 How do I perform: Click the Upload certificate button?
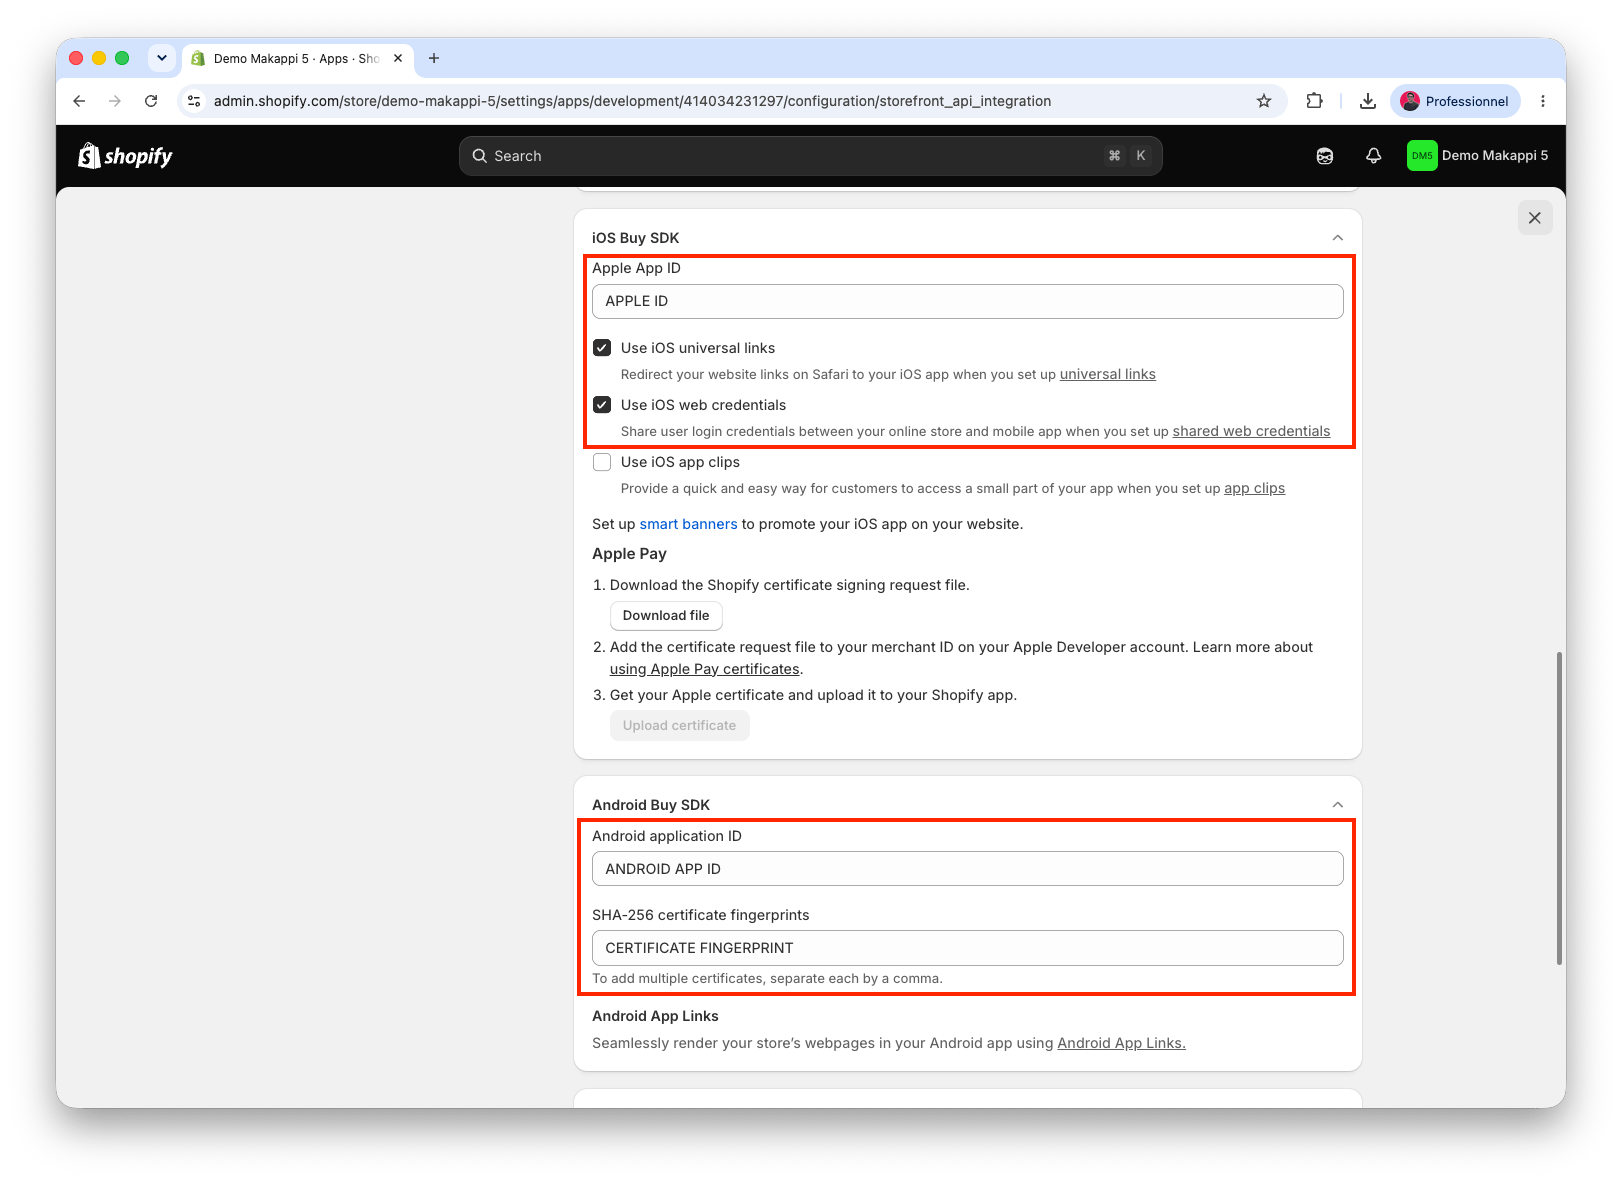(680, 726)
